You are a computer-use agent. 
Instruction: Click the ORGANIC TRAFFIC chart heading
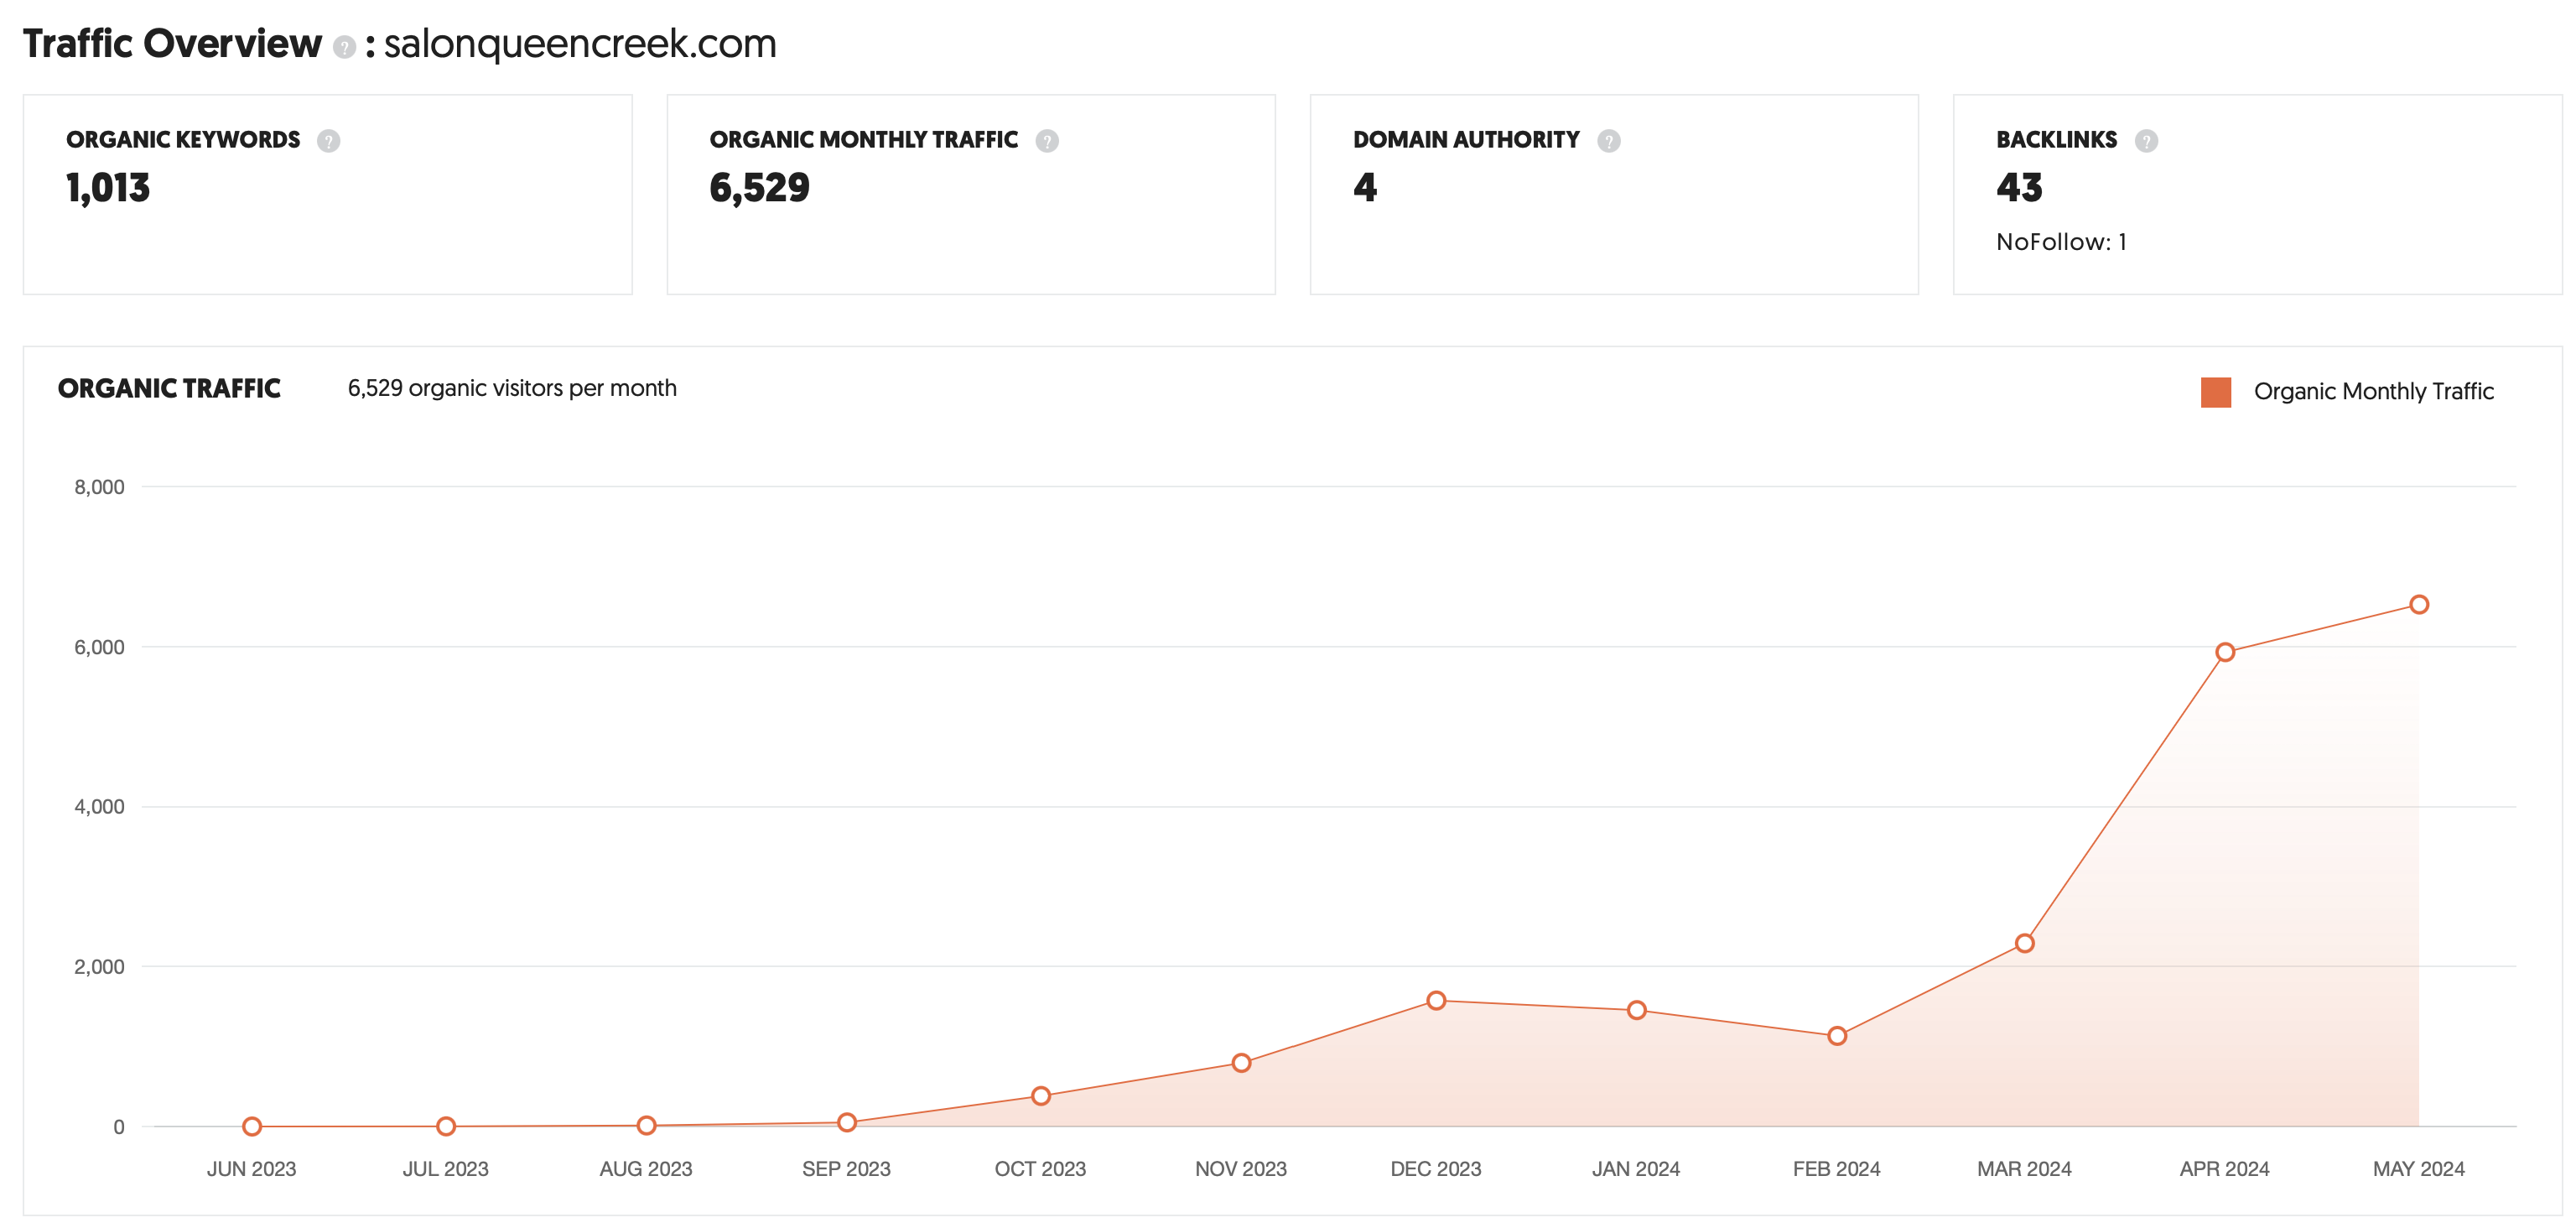coord(169,388)
